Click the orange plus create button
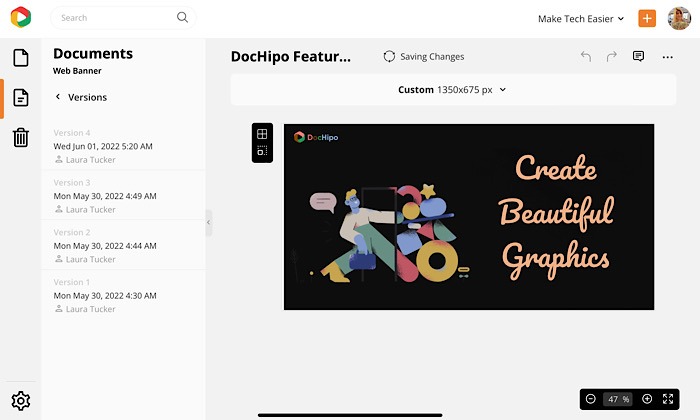The height and width of the screenshot is (420, 700). (647, 18)
